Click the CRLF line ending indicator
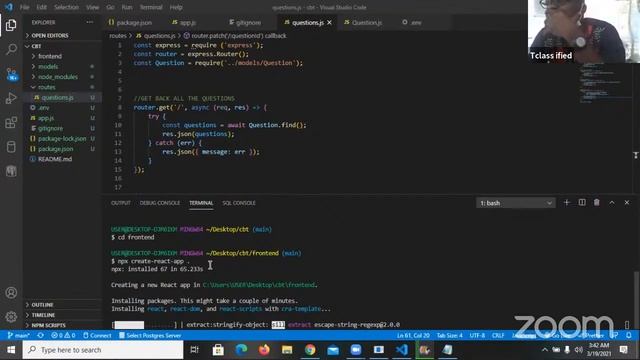Screen dimensions: 640x360 point(498,336)
